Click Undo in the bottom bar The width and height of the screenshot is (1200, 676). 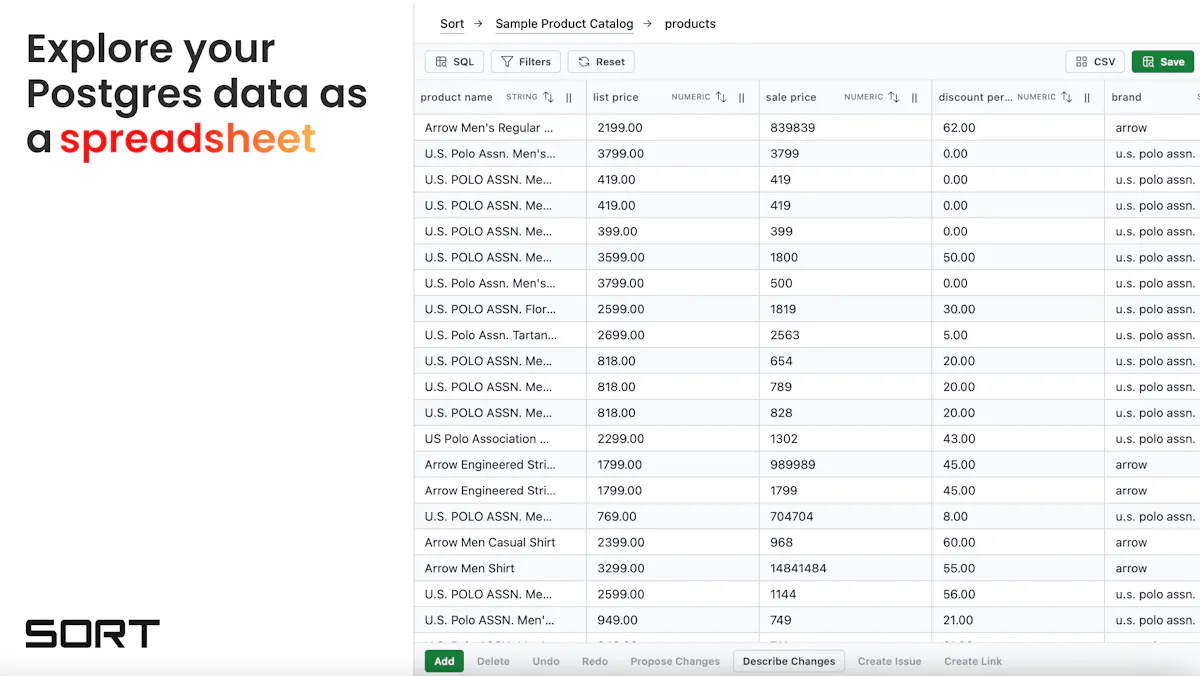click(x=546, y=661)
